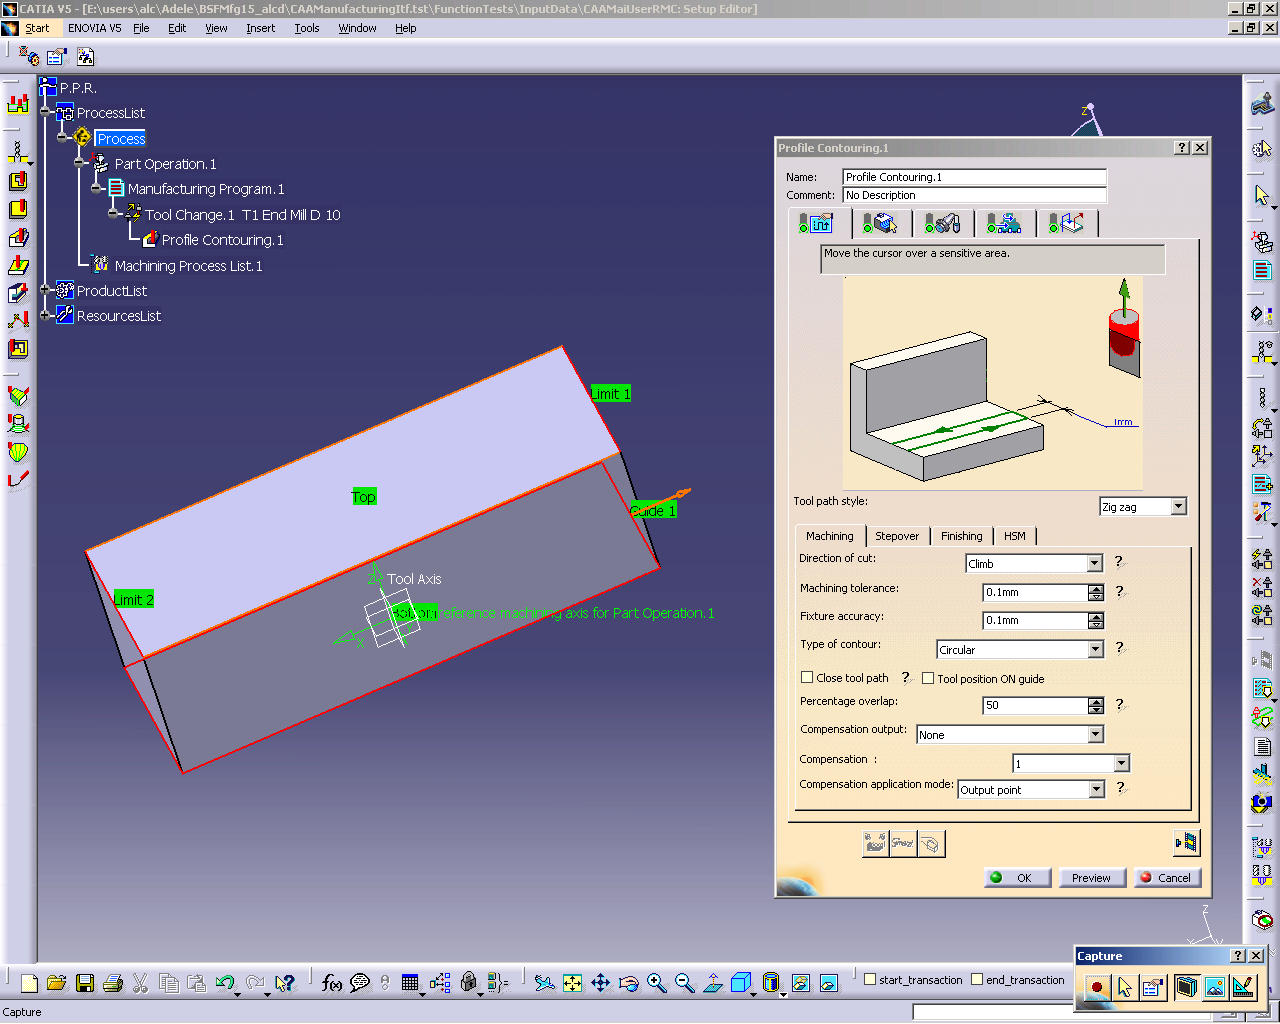The height and width of the screenshot is (1024, 1280).
Task: Toggle the start_transaction checkbox
Action: [x=870, y=979]
